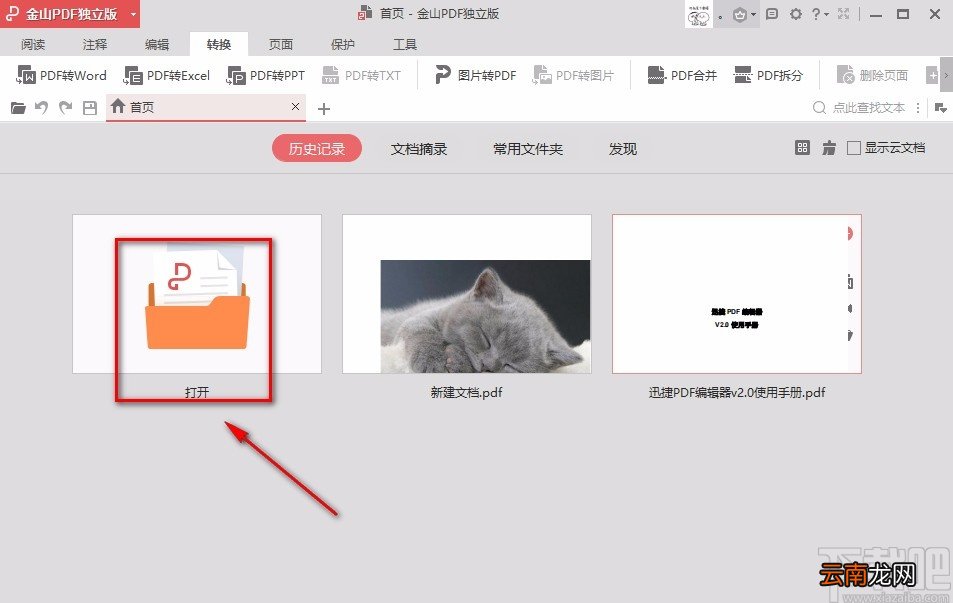Open the 发现 section

pos(623,149)
